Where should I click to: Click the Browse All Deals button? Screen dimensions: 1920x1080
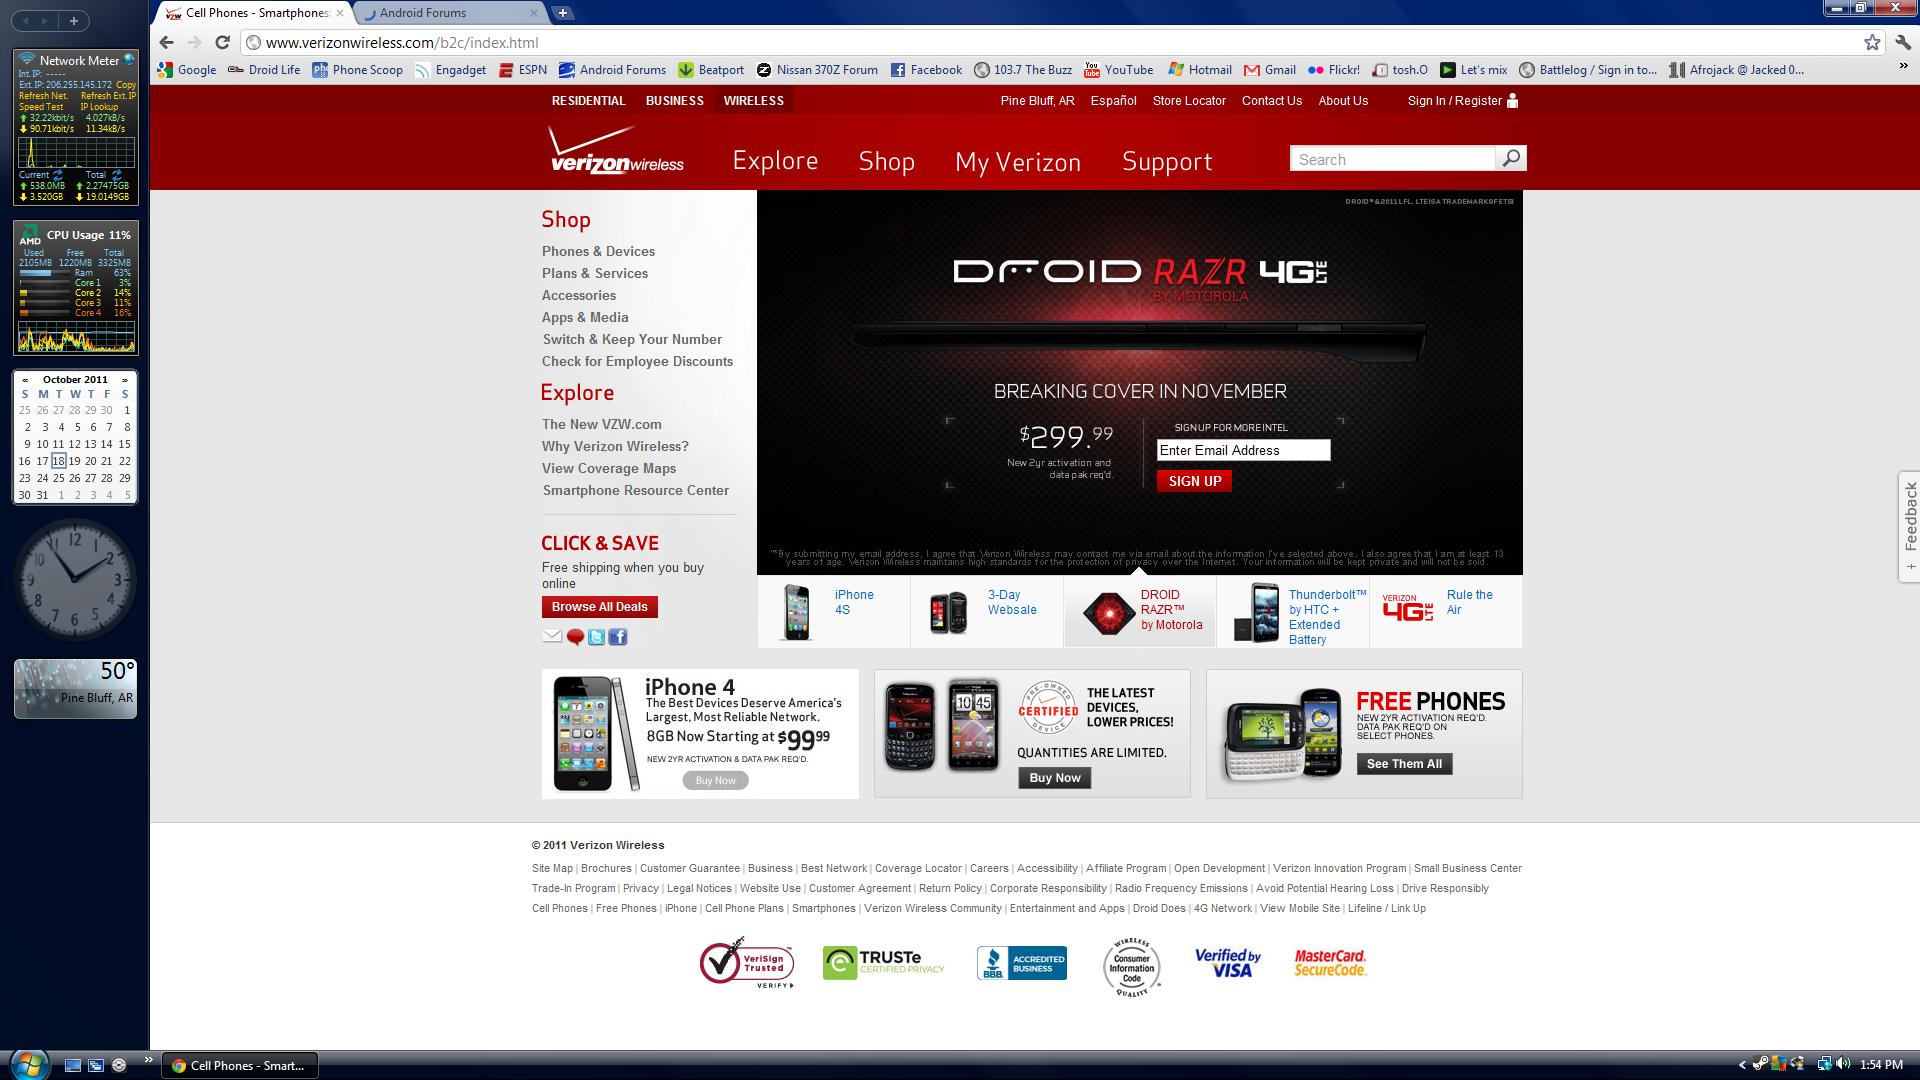tap(599, 607)
